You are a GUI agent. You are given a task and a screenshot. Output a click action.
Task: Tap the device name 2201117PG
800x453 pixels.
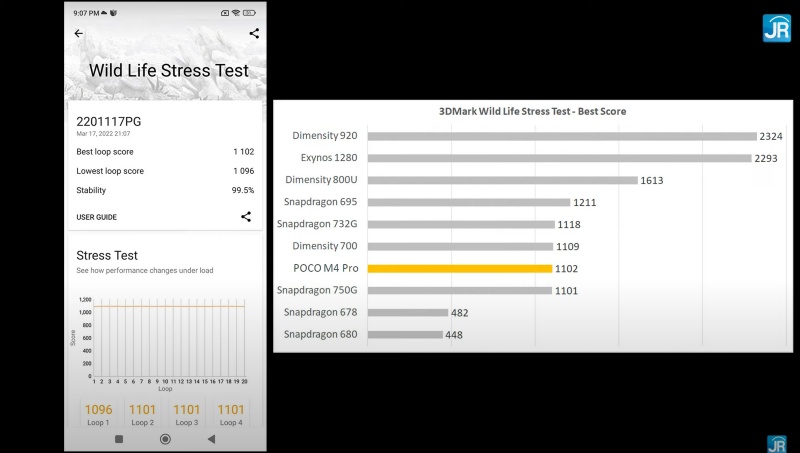(109, 121)
